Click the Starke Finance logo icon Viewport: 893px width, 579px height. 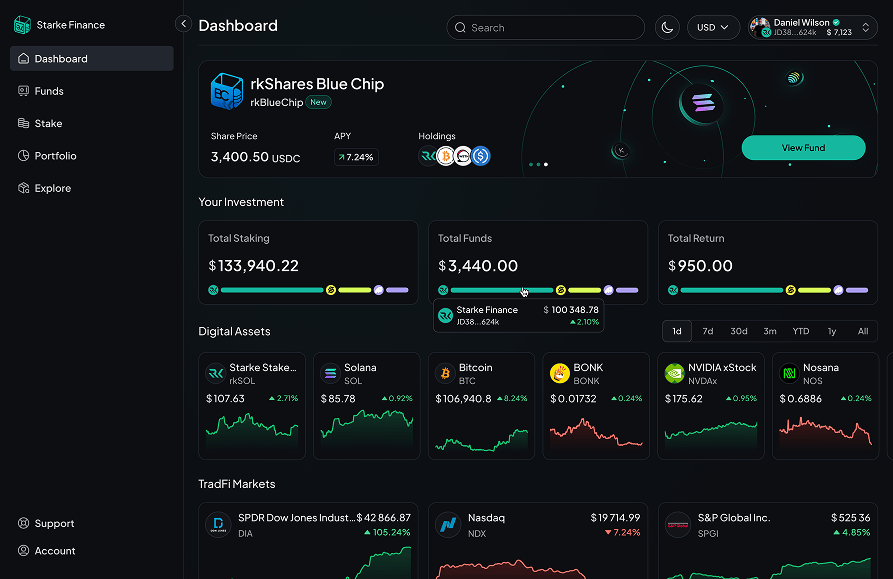[x=22, y=25]
